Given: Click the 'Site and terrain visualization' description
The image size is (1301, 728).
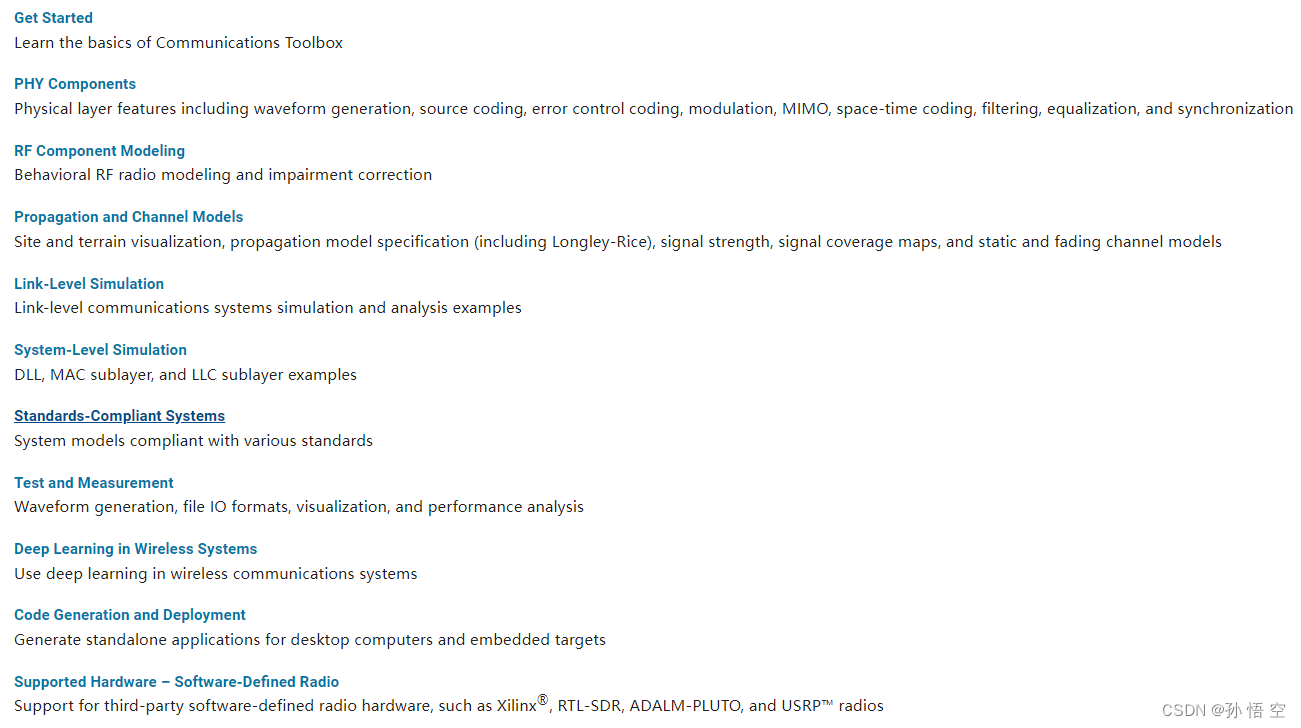Looking at the screenshot, I should [x=618, y=242].
